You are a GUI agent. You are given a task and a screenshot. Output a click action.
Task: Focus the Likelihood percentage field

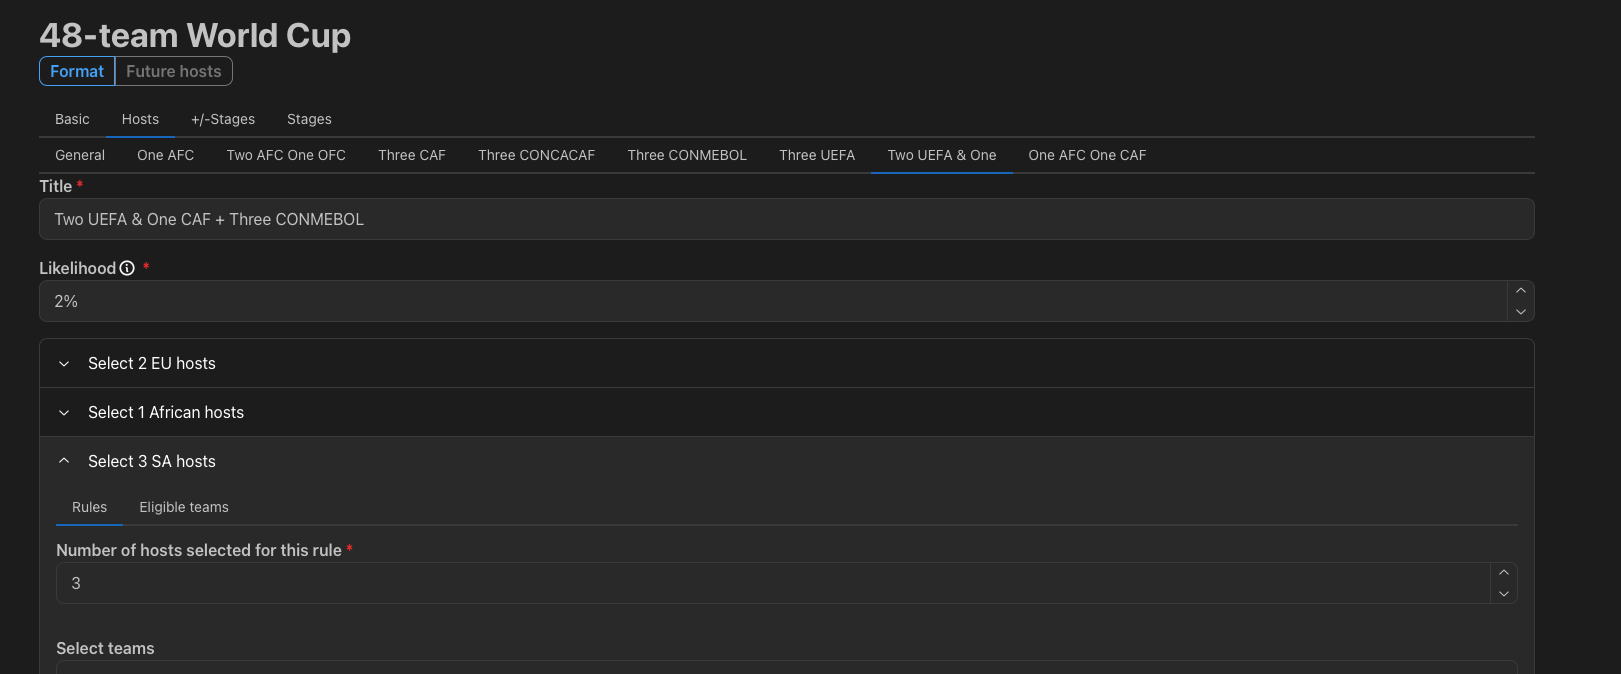[772, 301]
